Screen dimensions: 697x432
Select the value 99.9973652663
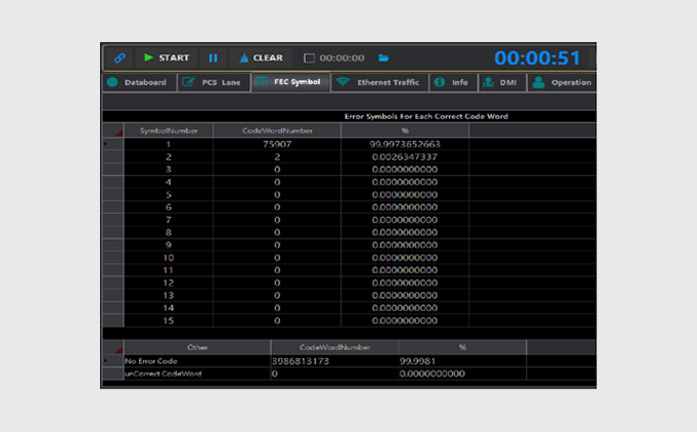(x=405, y=144)
